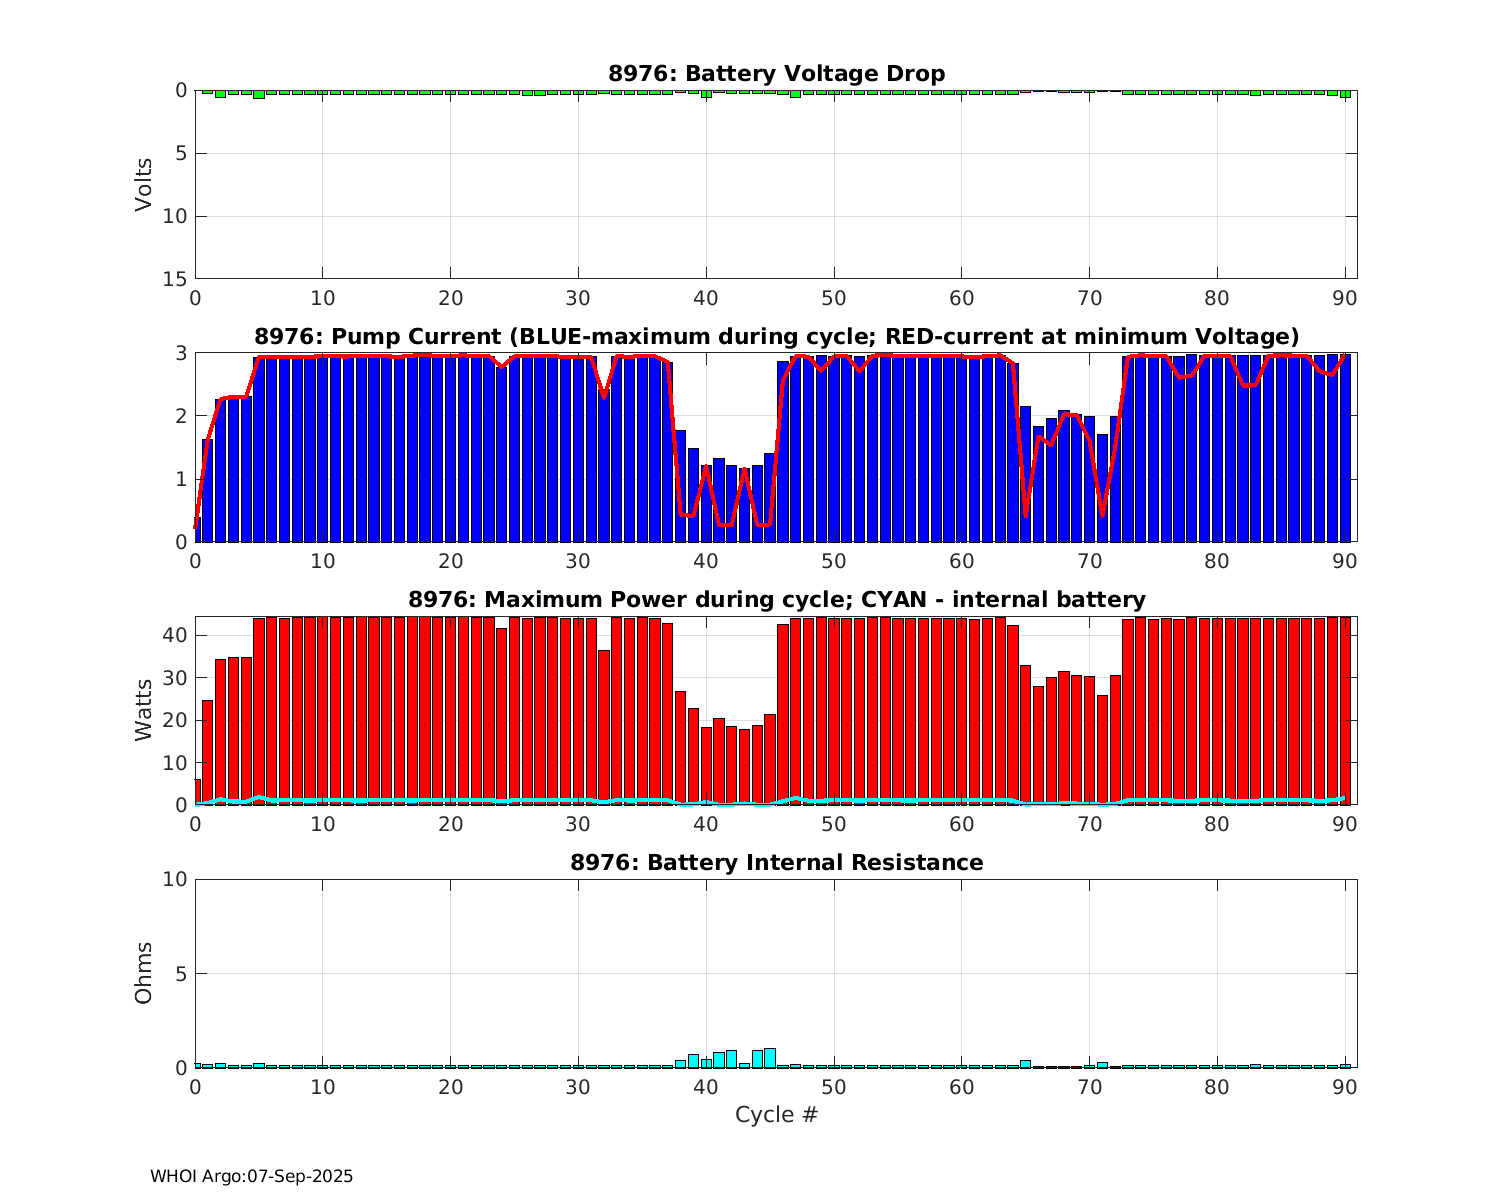Click the Maximum Power during cycle title
This screenshot has width=1500, height=1200.
click(x=776, y=599)
